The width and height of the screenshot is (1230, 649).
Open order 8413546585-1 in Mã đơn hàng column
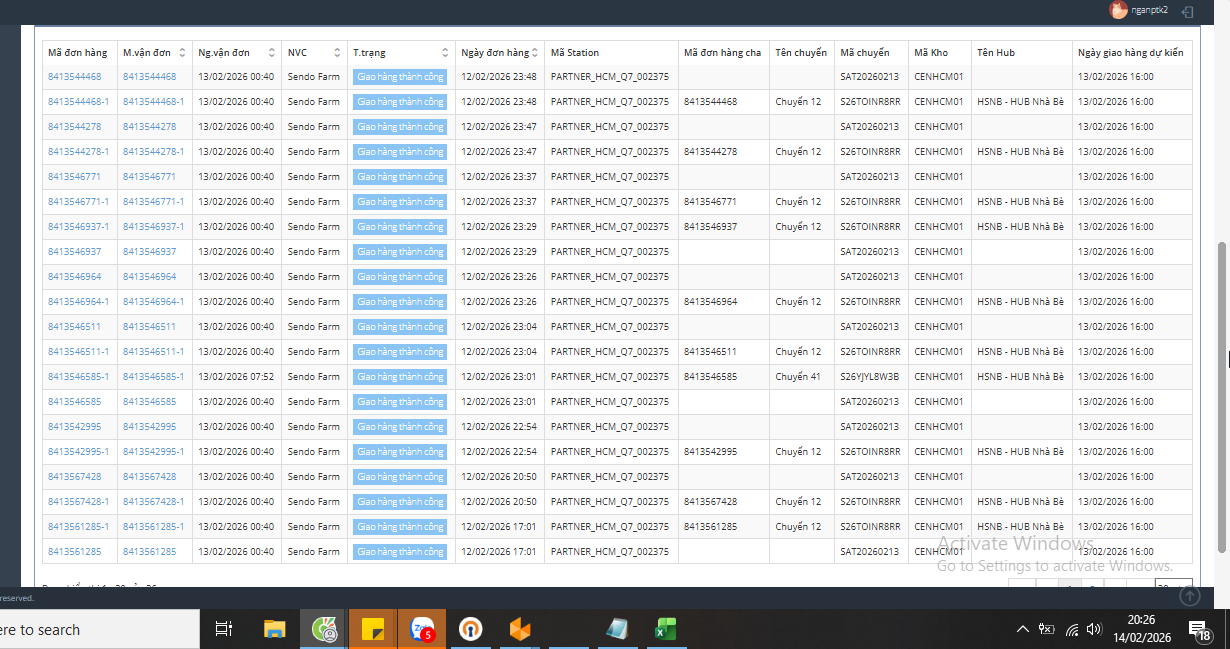(x=78, y=377)
